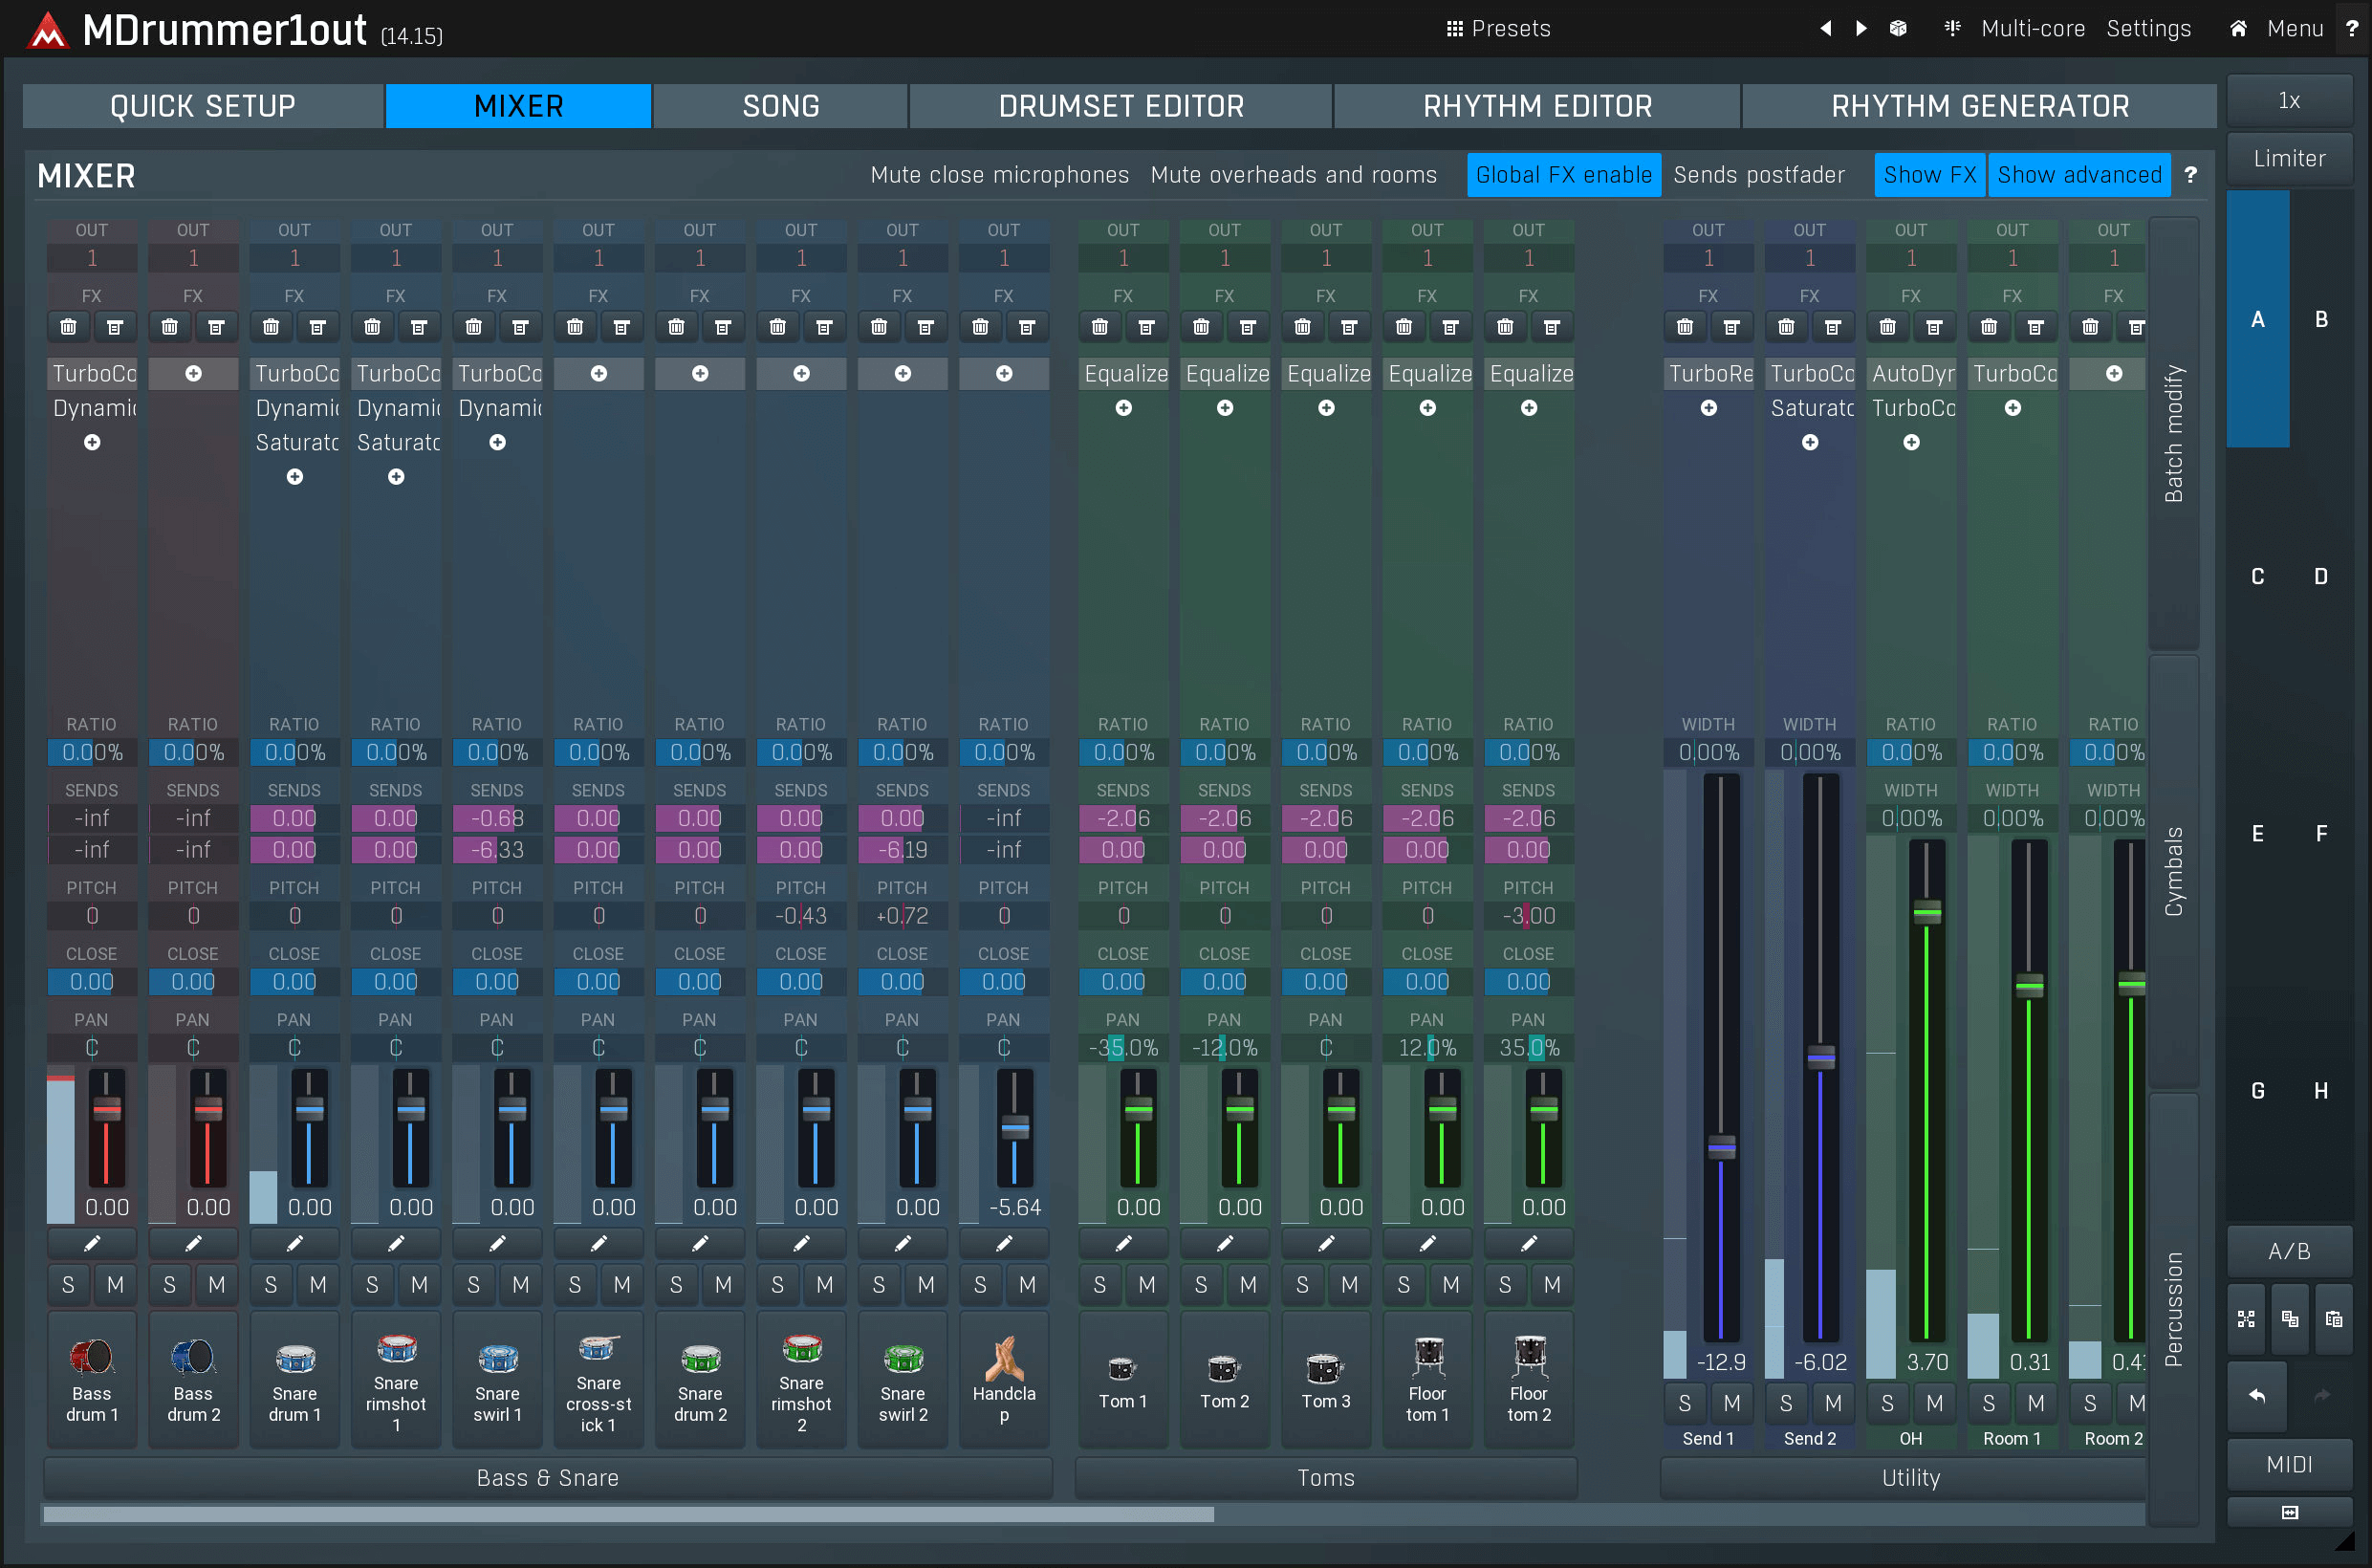Viewport: 2372px width, 1568px height.
Task: Solo the Tom 2 channel
Action: (x=1201, y=1284)
